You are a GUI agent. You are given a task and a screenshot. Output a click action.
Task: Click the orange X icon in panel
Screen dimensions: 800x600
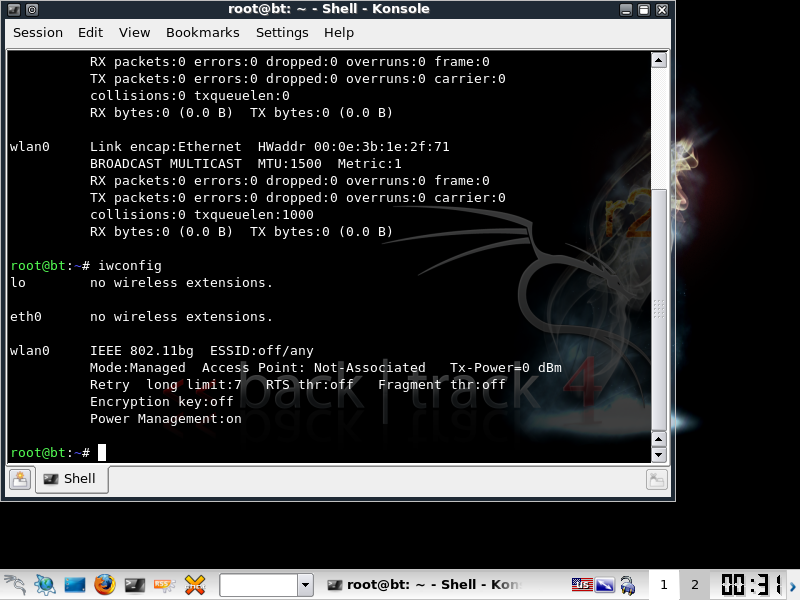point(196,584)
